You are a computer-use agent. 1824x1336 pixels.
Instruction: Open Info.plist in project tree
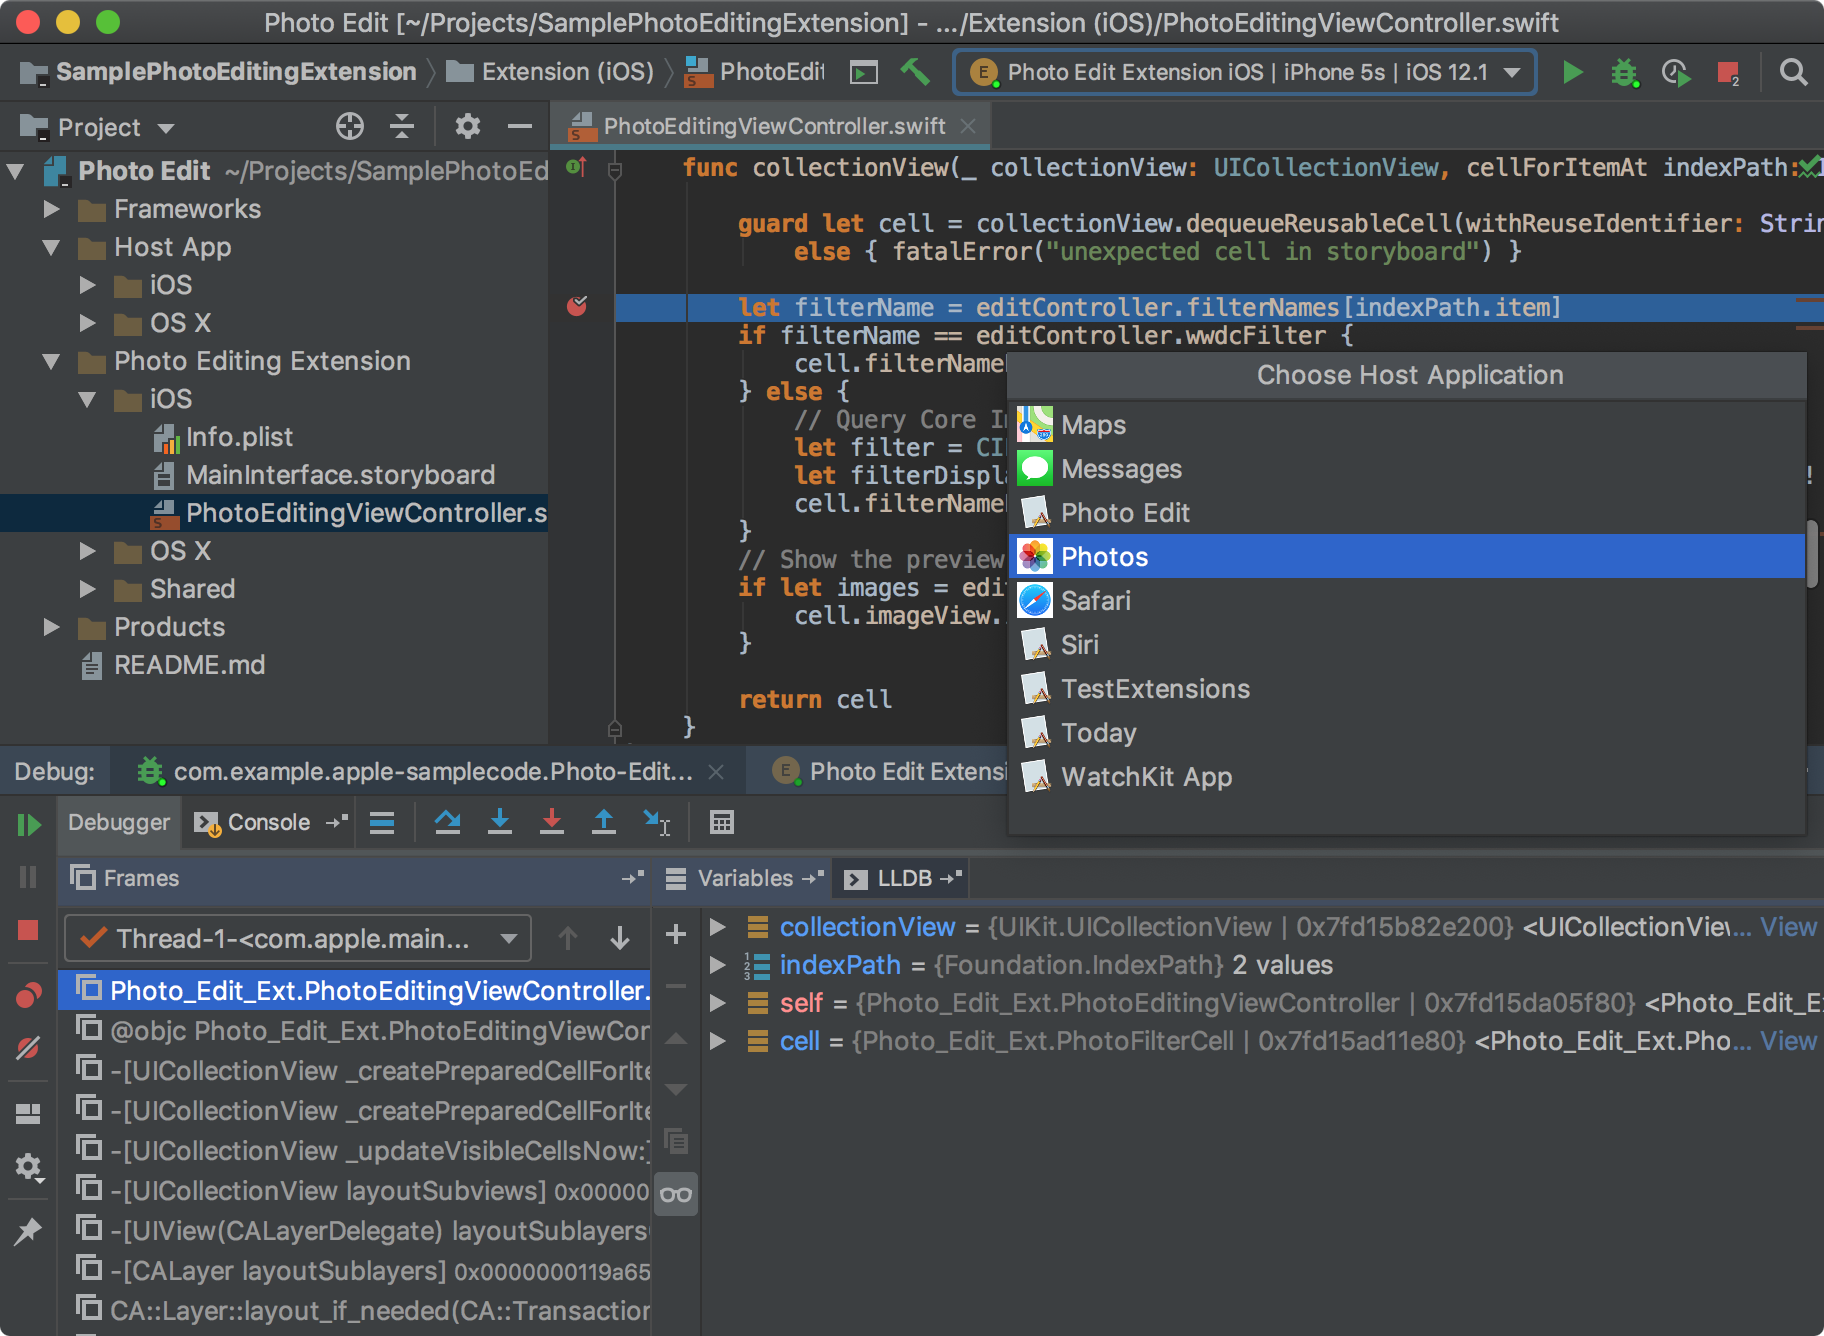coord(239,437)
